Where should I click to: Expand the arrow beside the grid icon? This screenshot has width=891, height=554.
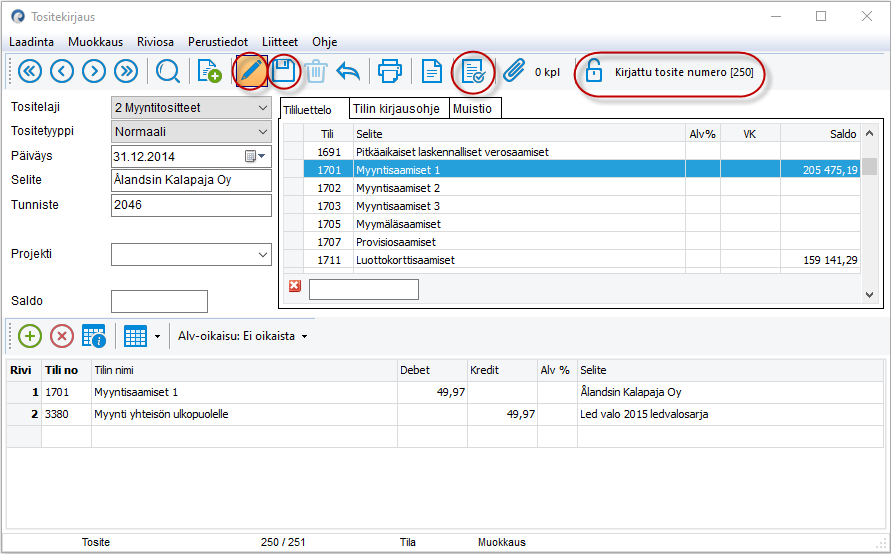tap(157, 336)
